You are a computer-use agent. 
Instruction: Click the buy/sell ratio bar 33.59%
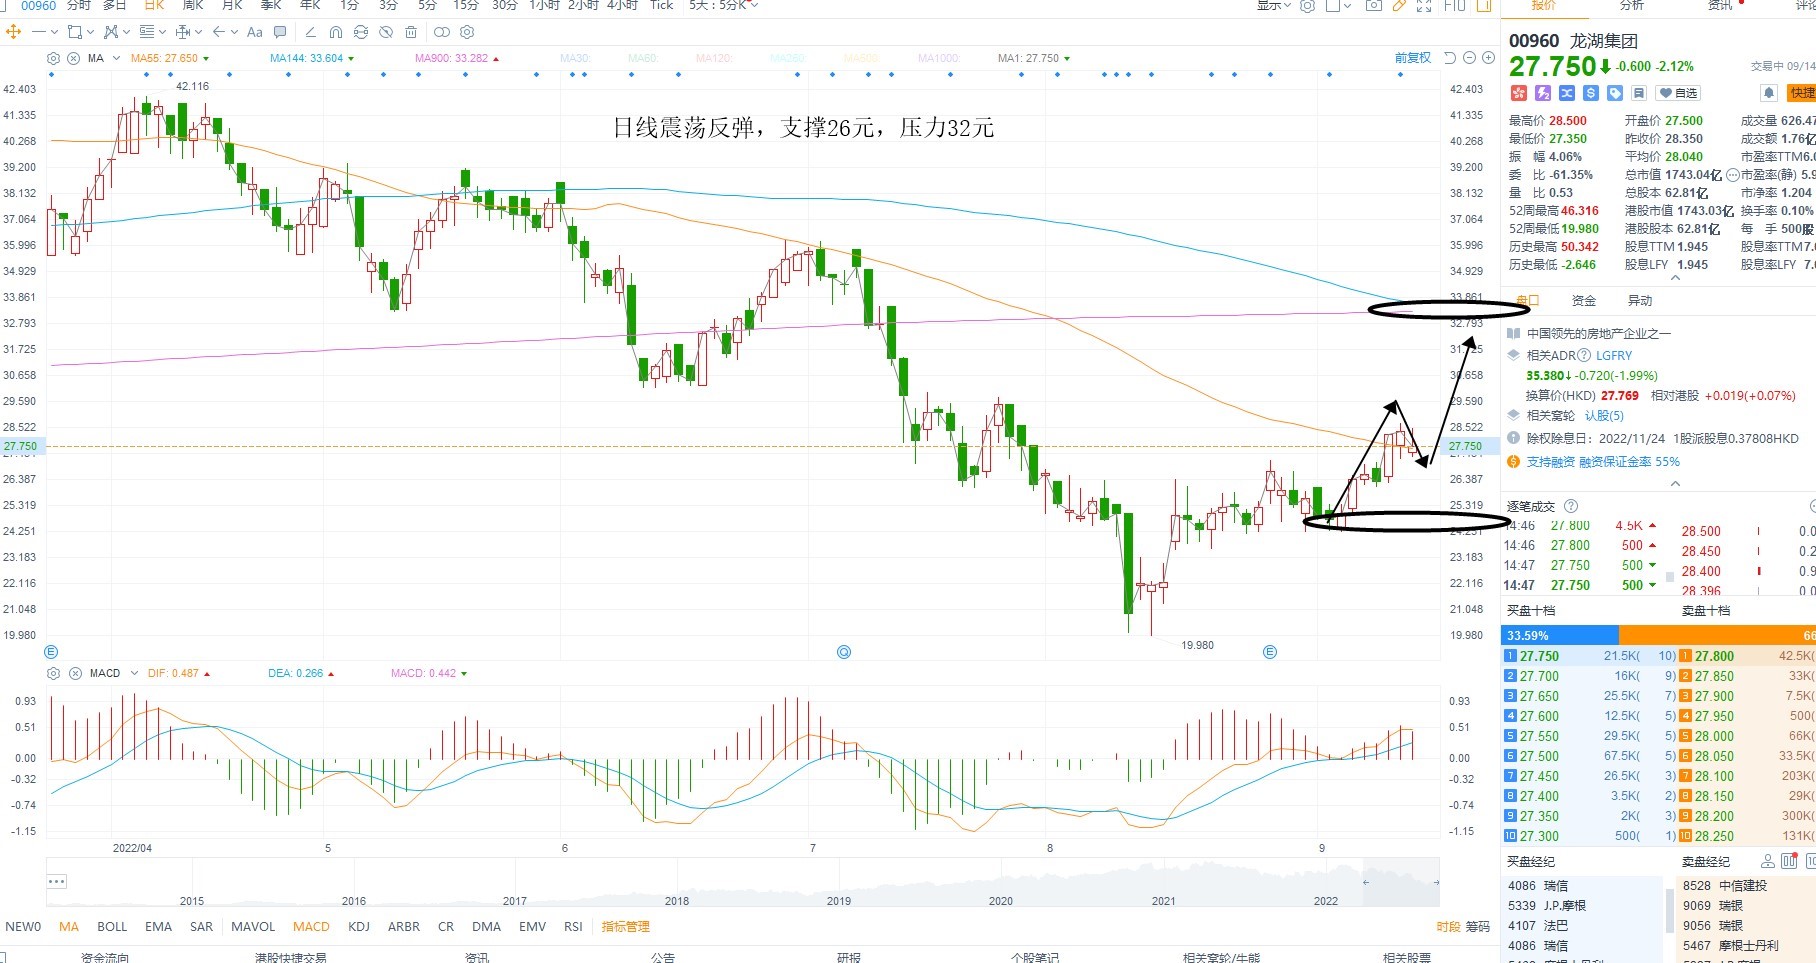(x=1658, y=635)
